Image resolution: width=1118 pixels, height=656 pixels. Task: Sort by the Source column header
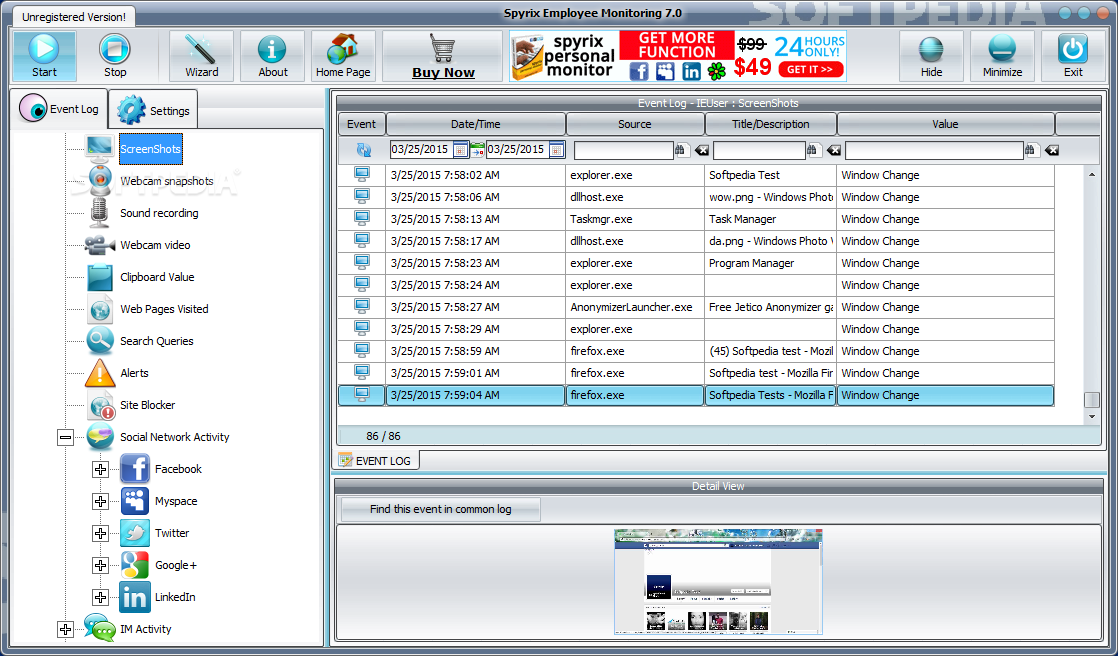635,124
